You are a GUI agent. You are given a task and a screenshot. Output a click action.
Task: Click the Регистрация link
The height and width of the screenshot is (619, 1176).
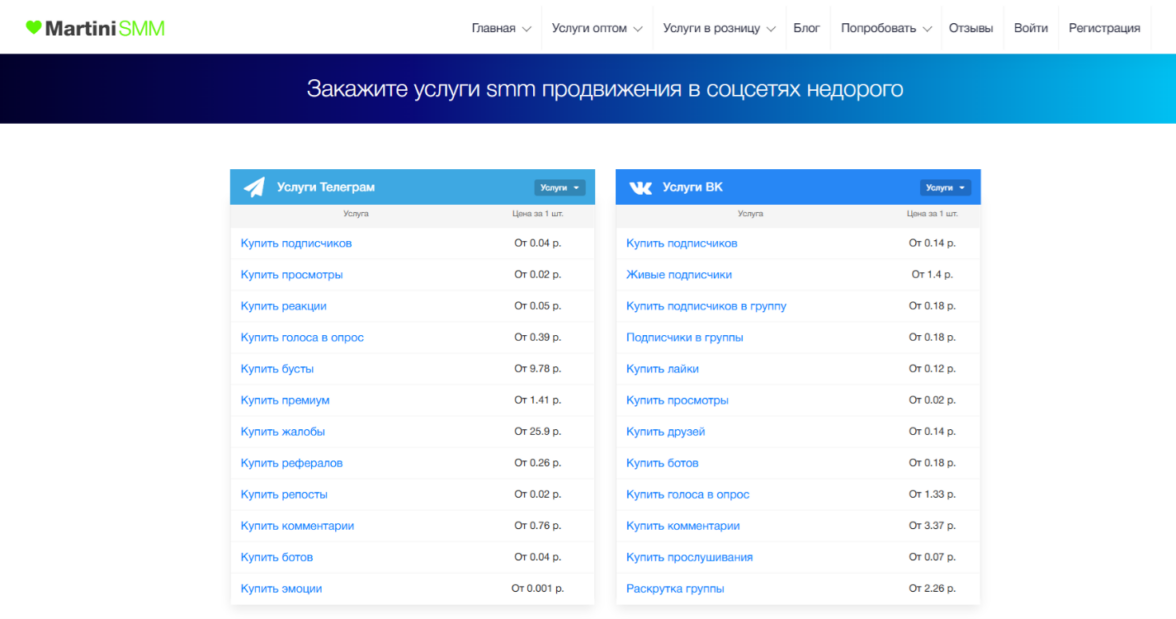pyautogui.click(x=1104, y=28)
